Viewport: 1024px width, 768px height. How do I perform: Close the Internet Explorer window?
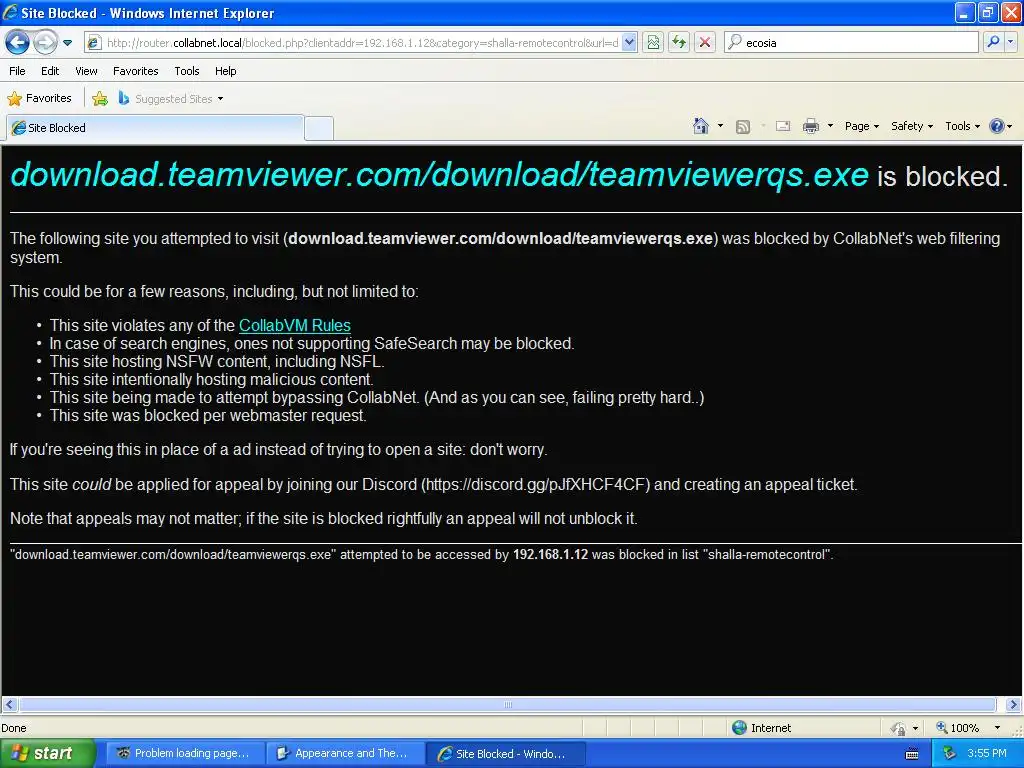coord(1011,12)
